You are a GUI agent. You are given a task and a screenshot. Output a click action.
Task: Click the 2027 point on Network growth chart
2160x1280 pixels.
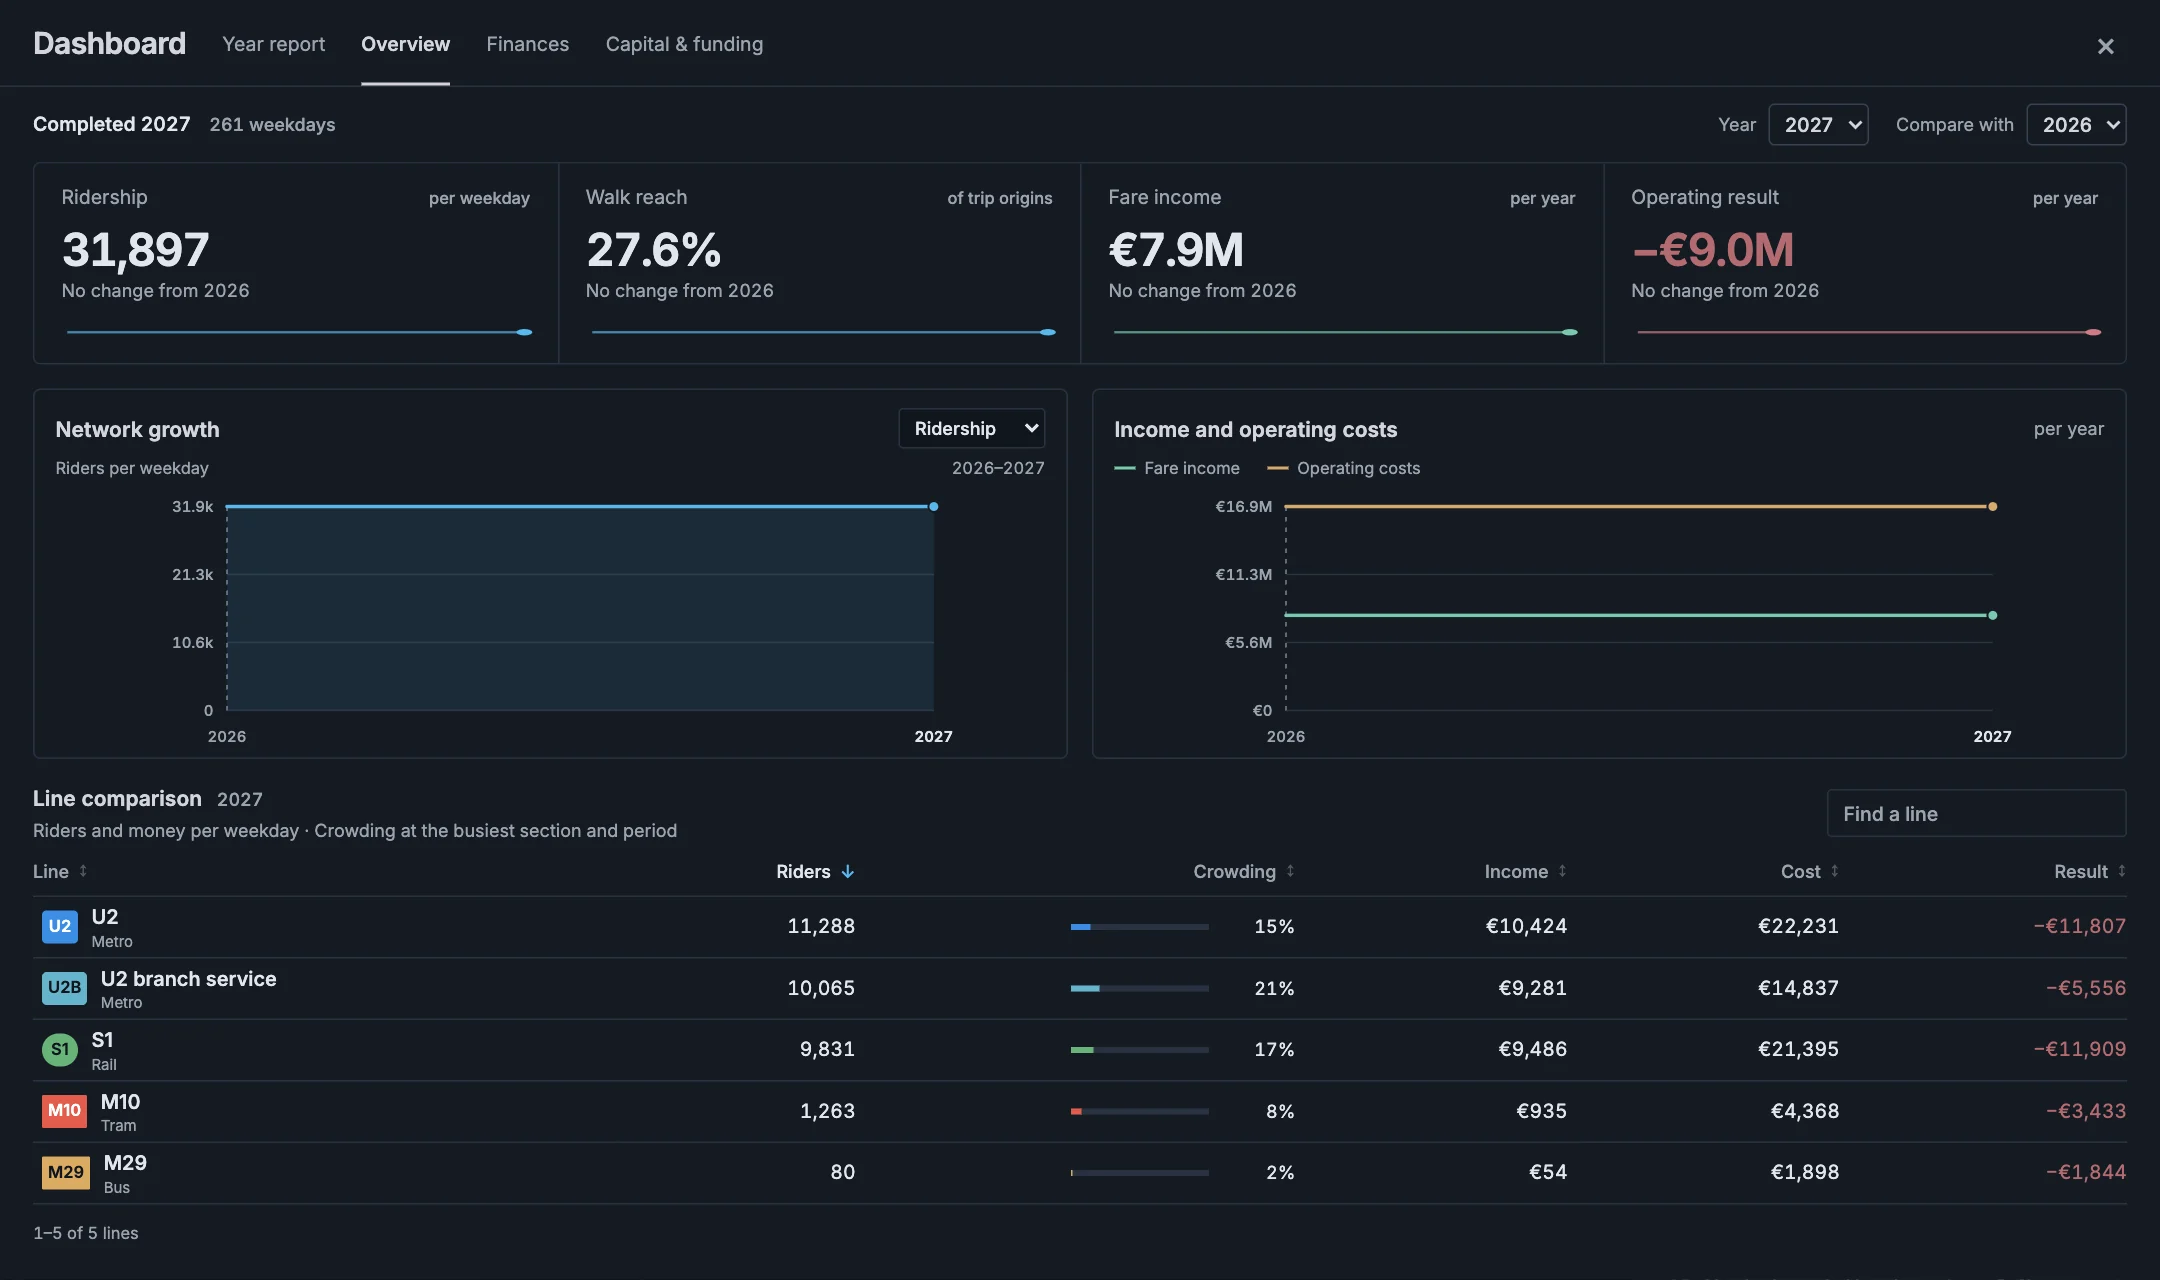click(x=934, y=507)
